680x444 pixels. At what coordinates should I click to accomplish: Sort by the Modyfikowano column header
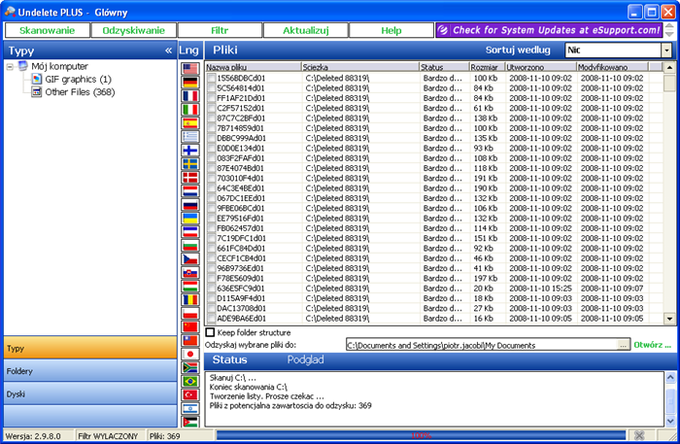612,67
